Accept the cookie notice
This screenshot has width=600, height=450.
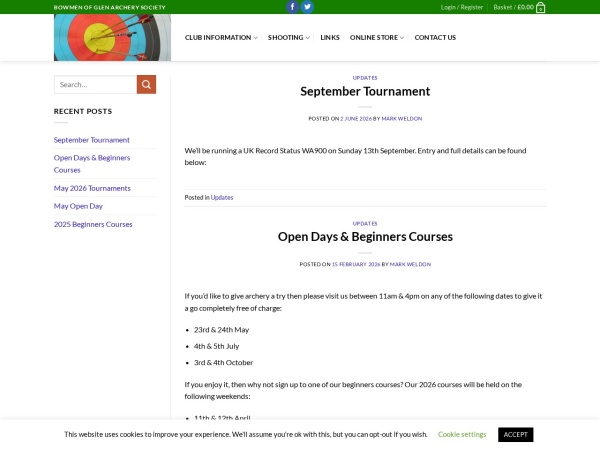click(x=515, y=435)
